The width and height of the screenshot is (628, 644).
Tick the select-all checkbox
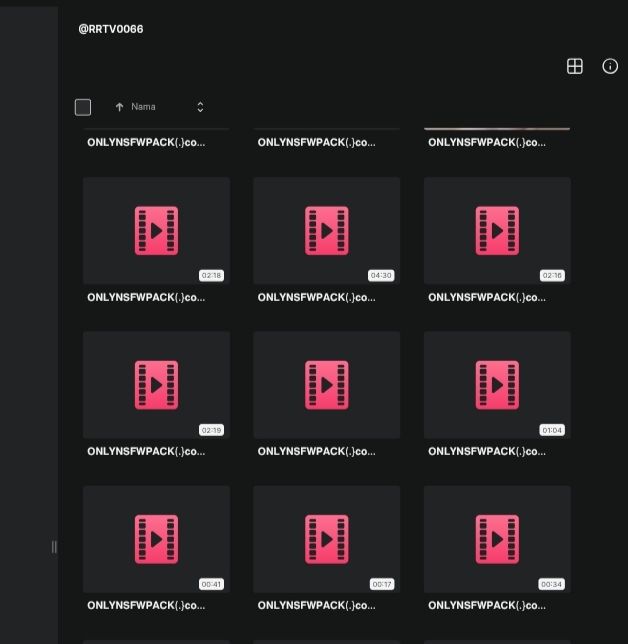click(83, 107)
